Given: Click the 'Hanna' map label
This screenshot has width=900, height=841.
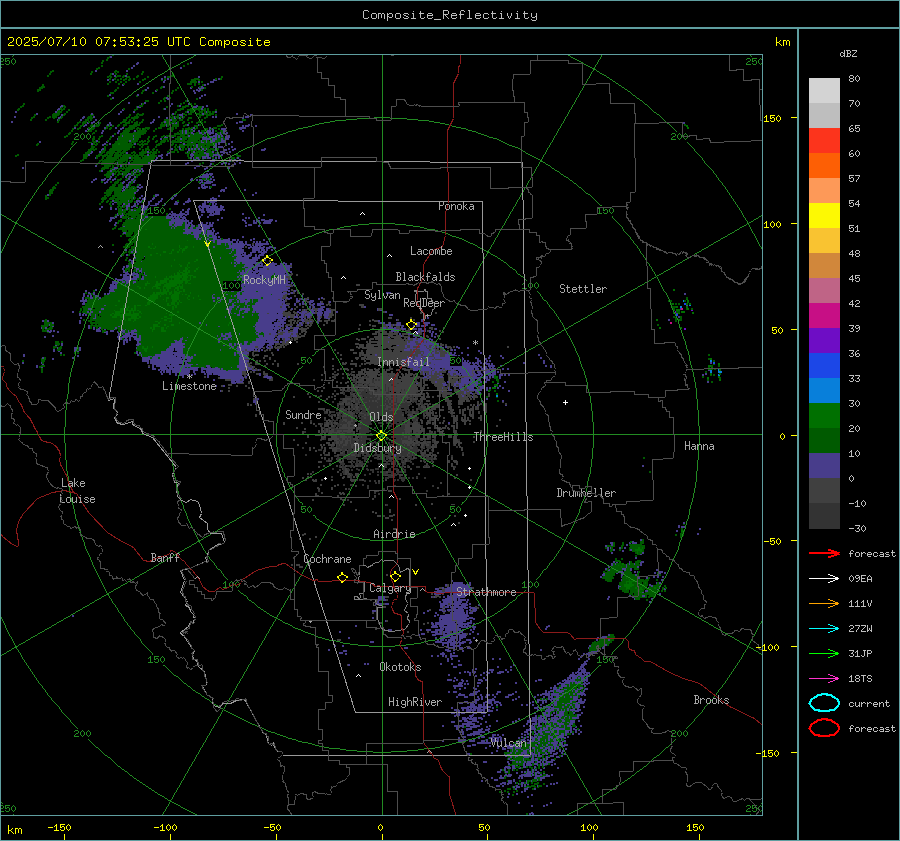Looking at the screenshot, I should [x=699, y=446].
